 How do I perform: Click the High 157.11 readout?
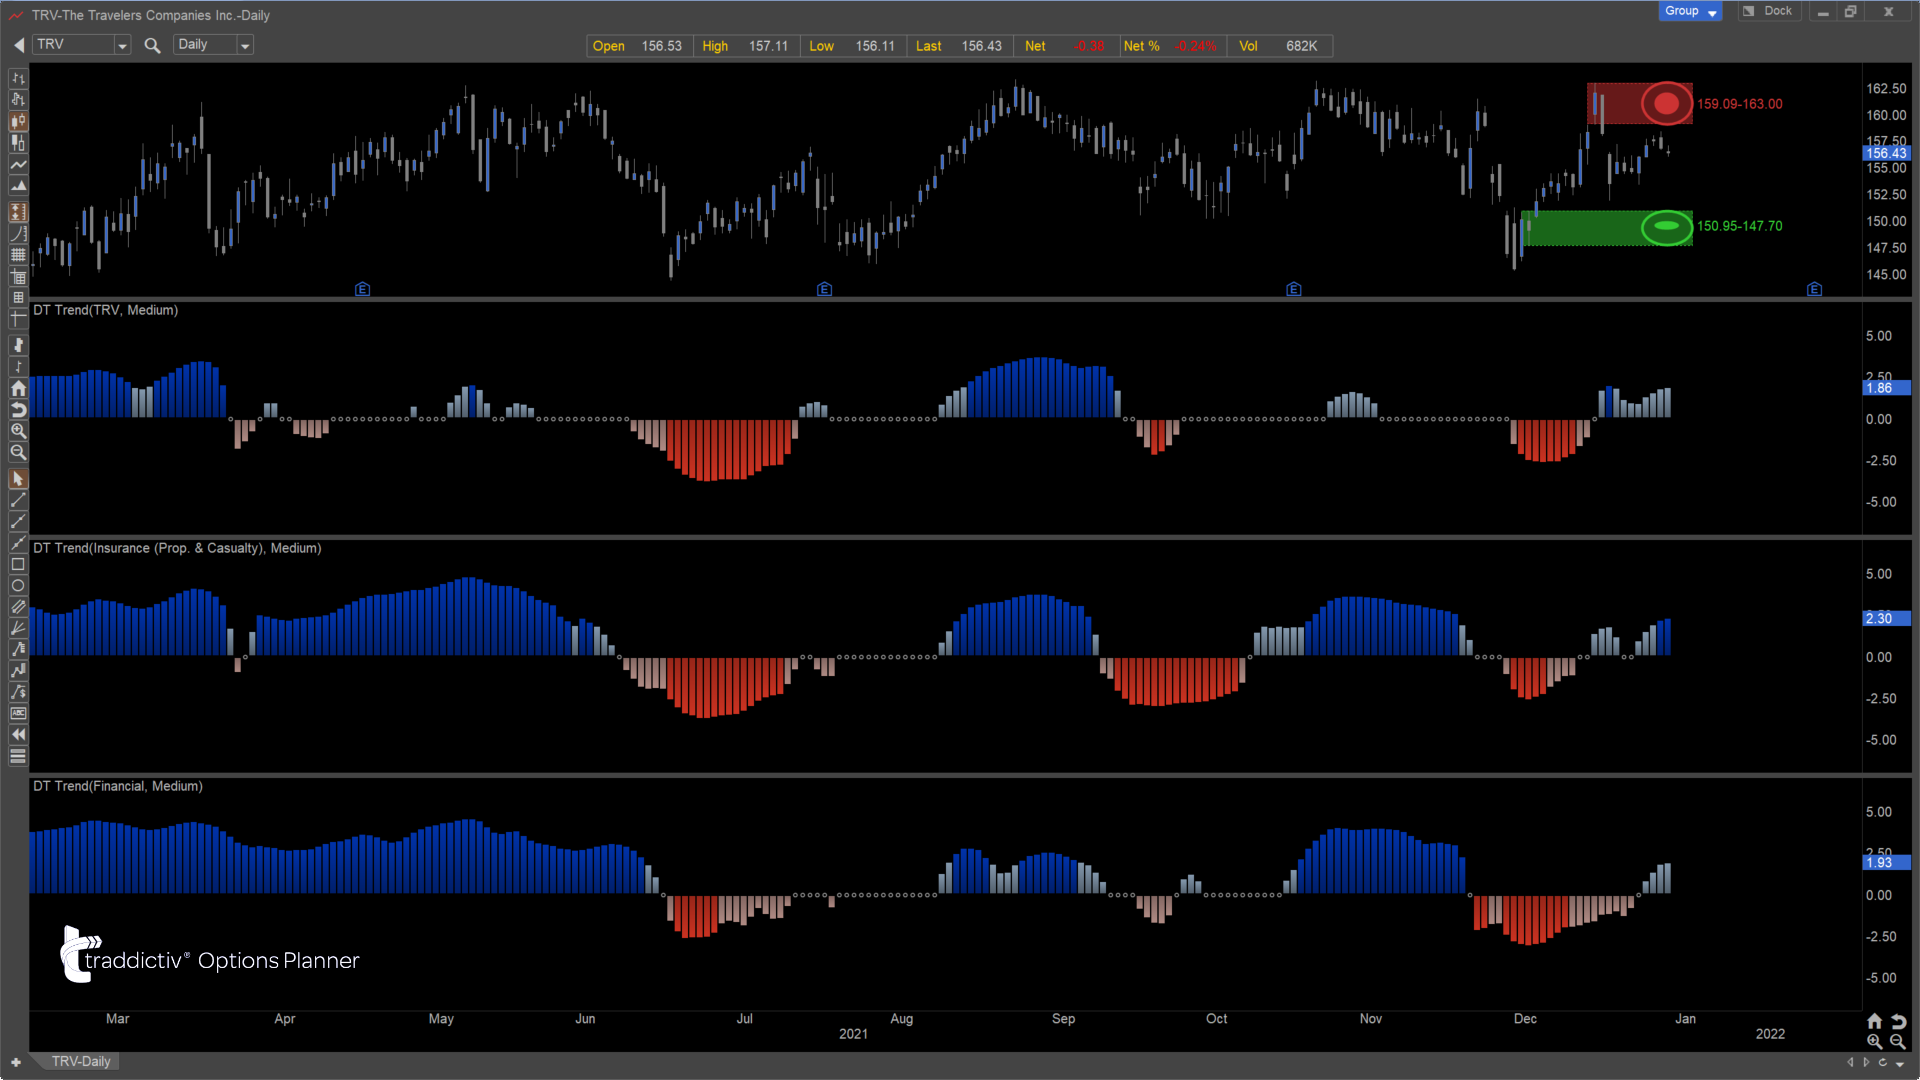[x=745, y=46]
